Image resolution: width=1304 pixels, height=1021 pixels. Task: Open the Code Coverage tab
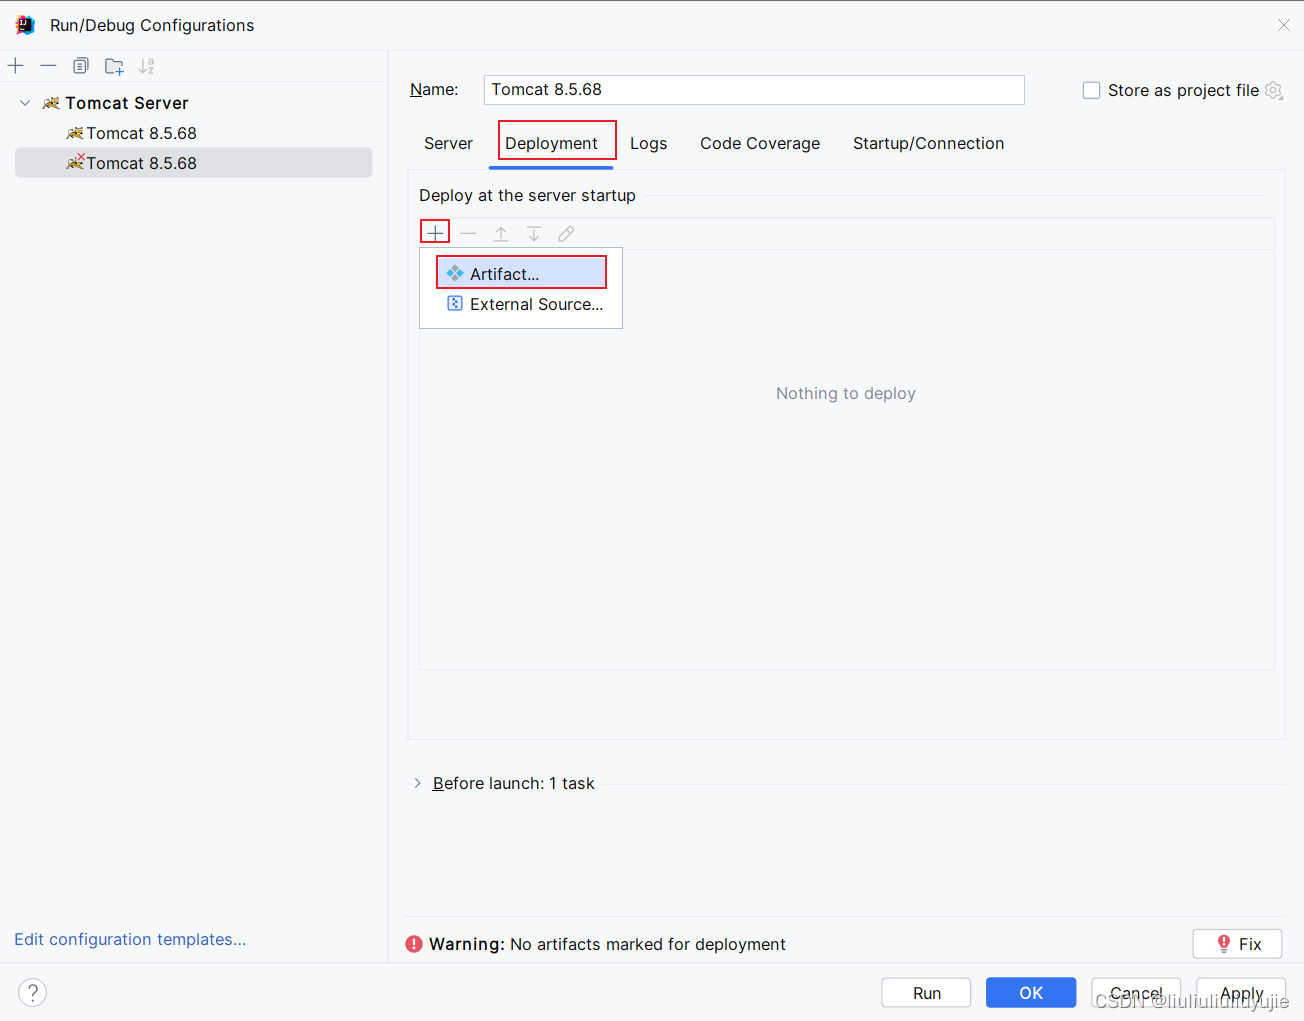760,143
